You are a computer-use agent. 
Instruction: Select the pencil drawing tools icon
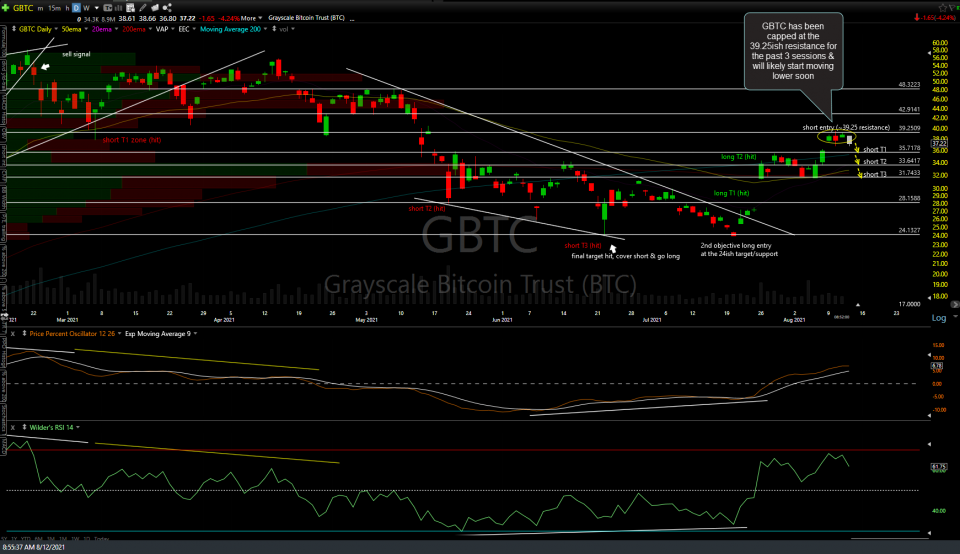(x=143, y=8)
